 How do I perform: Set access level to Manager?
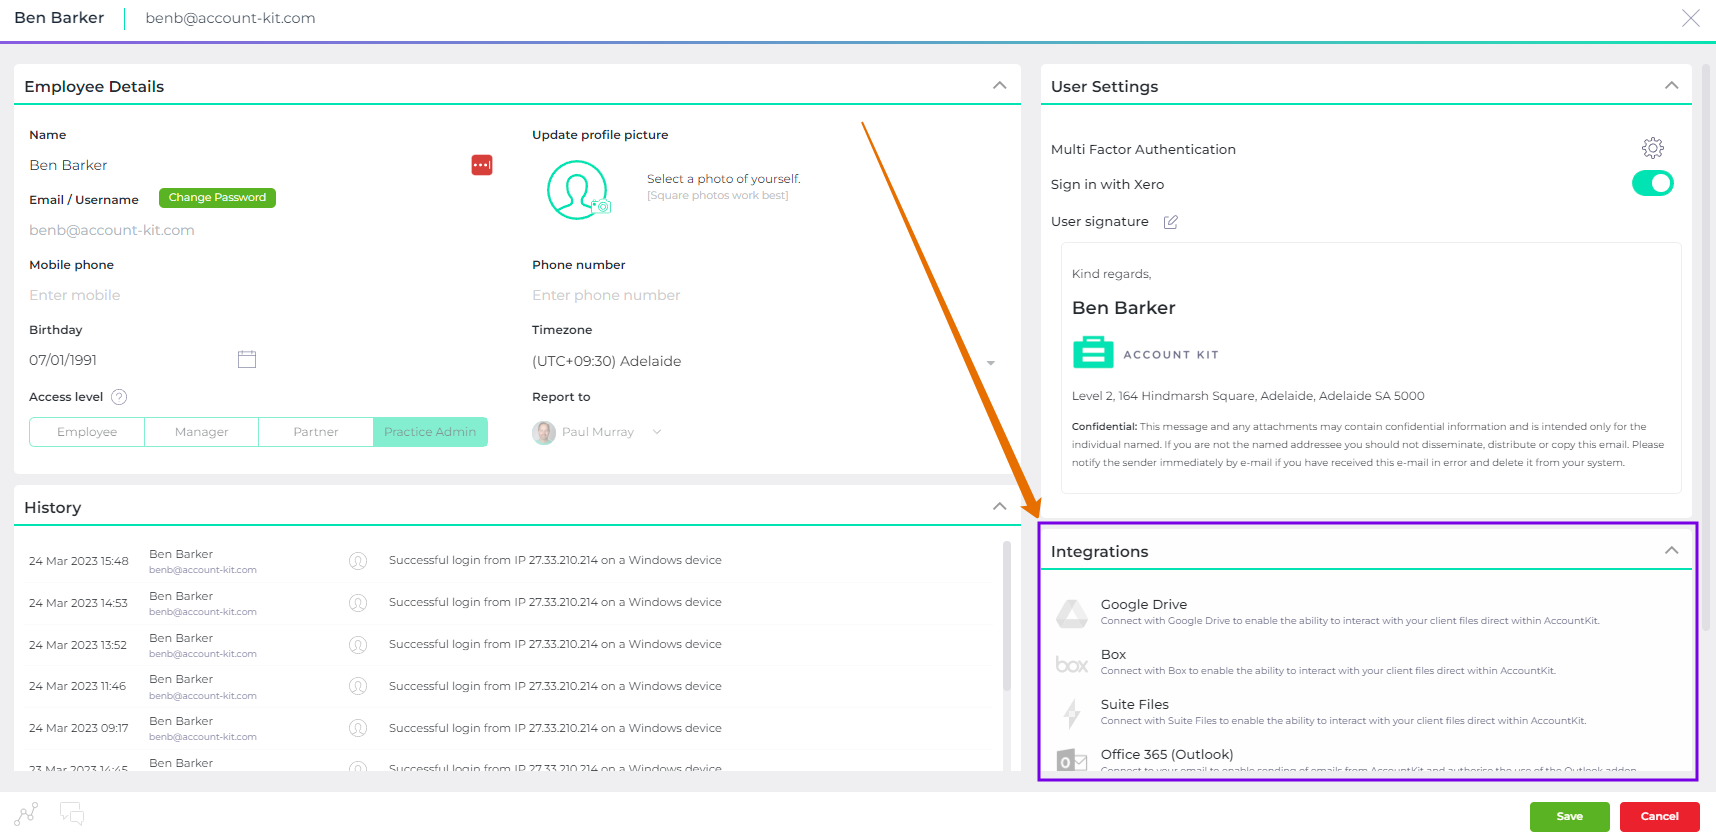pyautogui.click(x=202, y=432)
